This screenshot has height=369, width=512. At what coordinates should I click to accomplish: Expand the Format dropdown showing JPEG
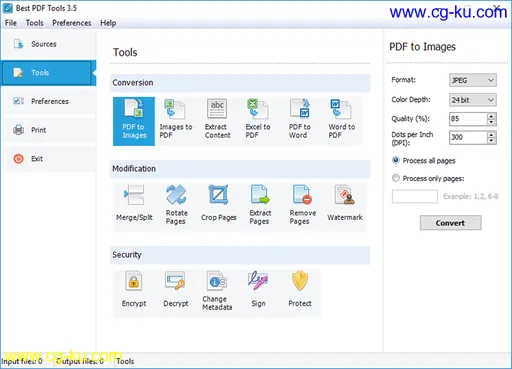click(473, 80)
